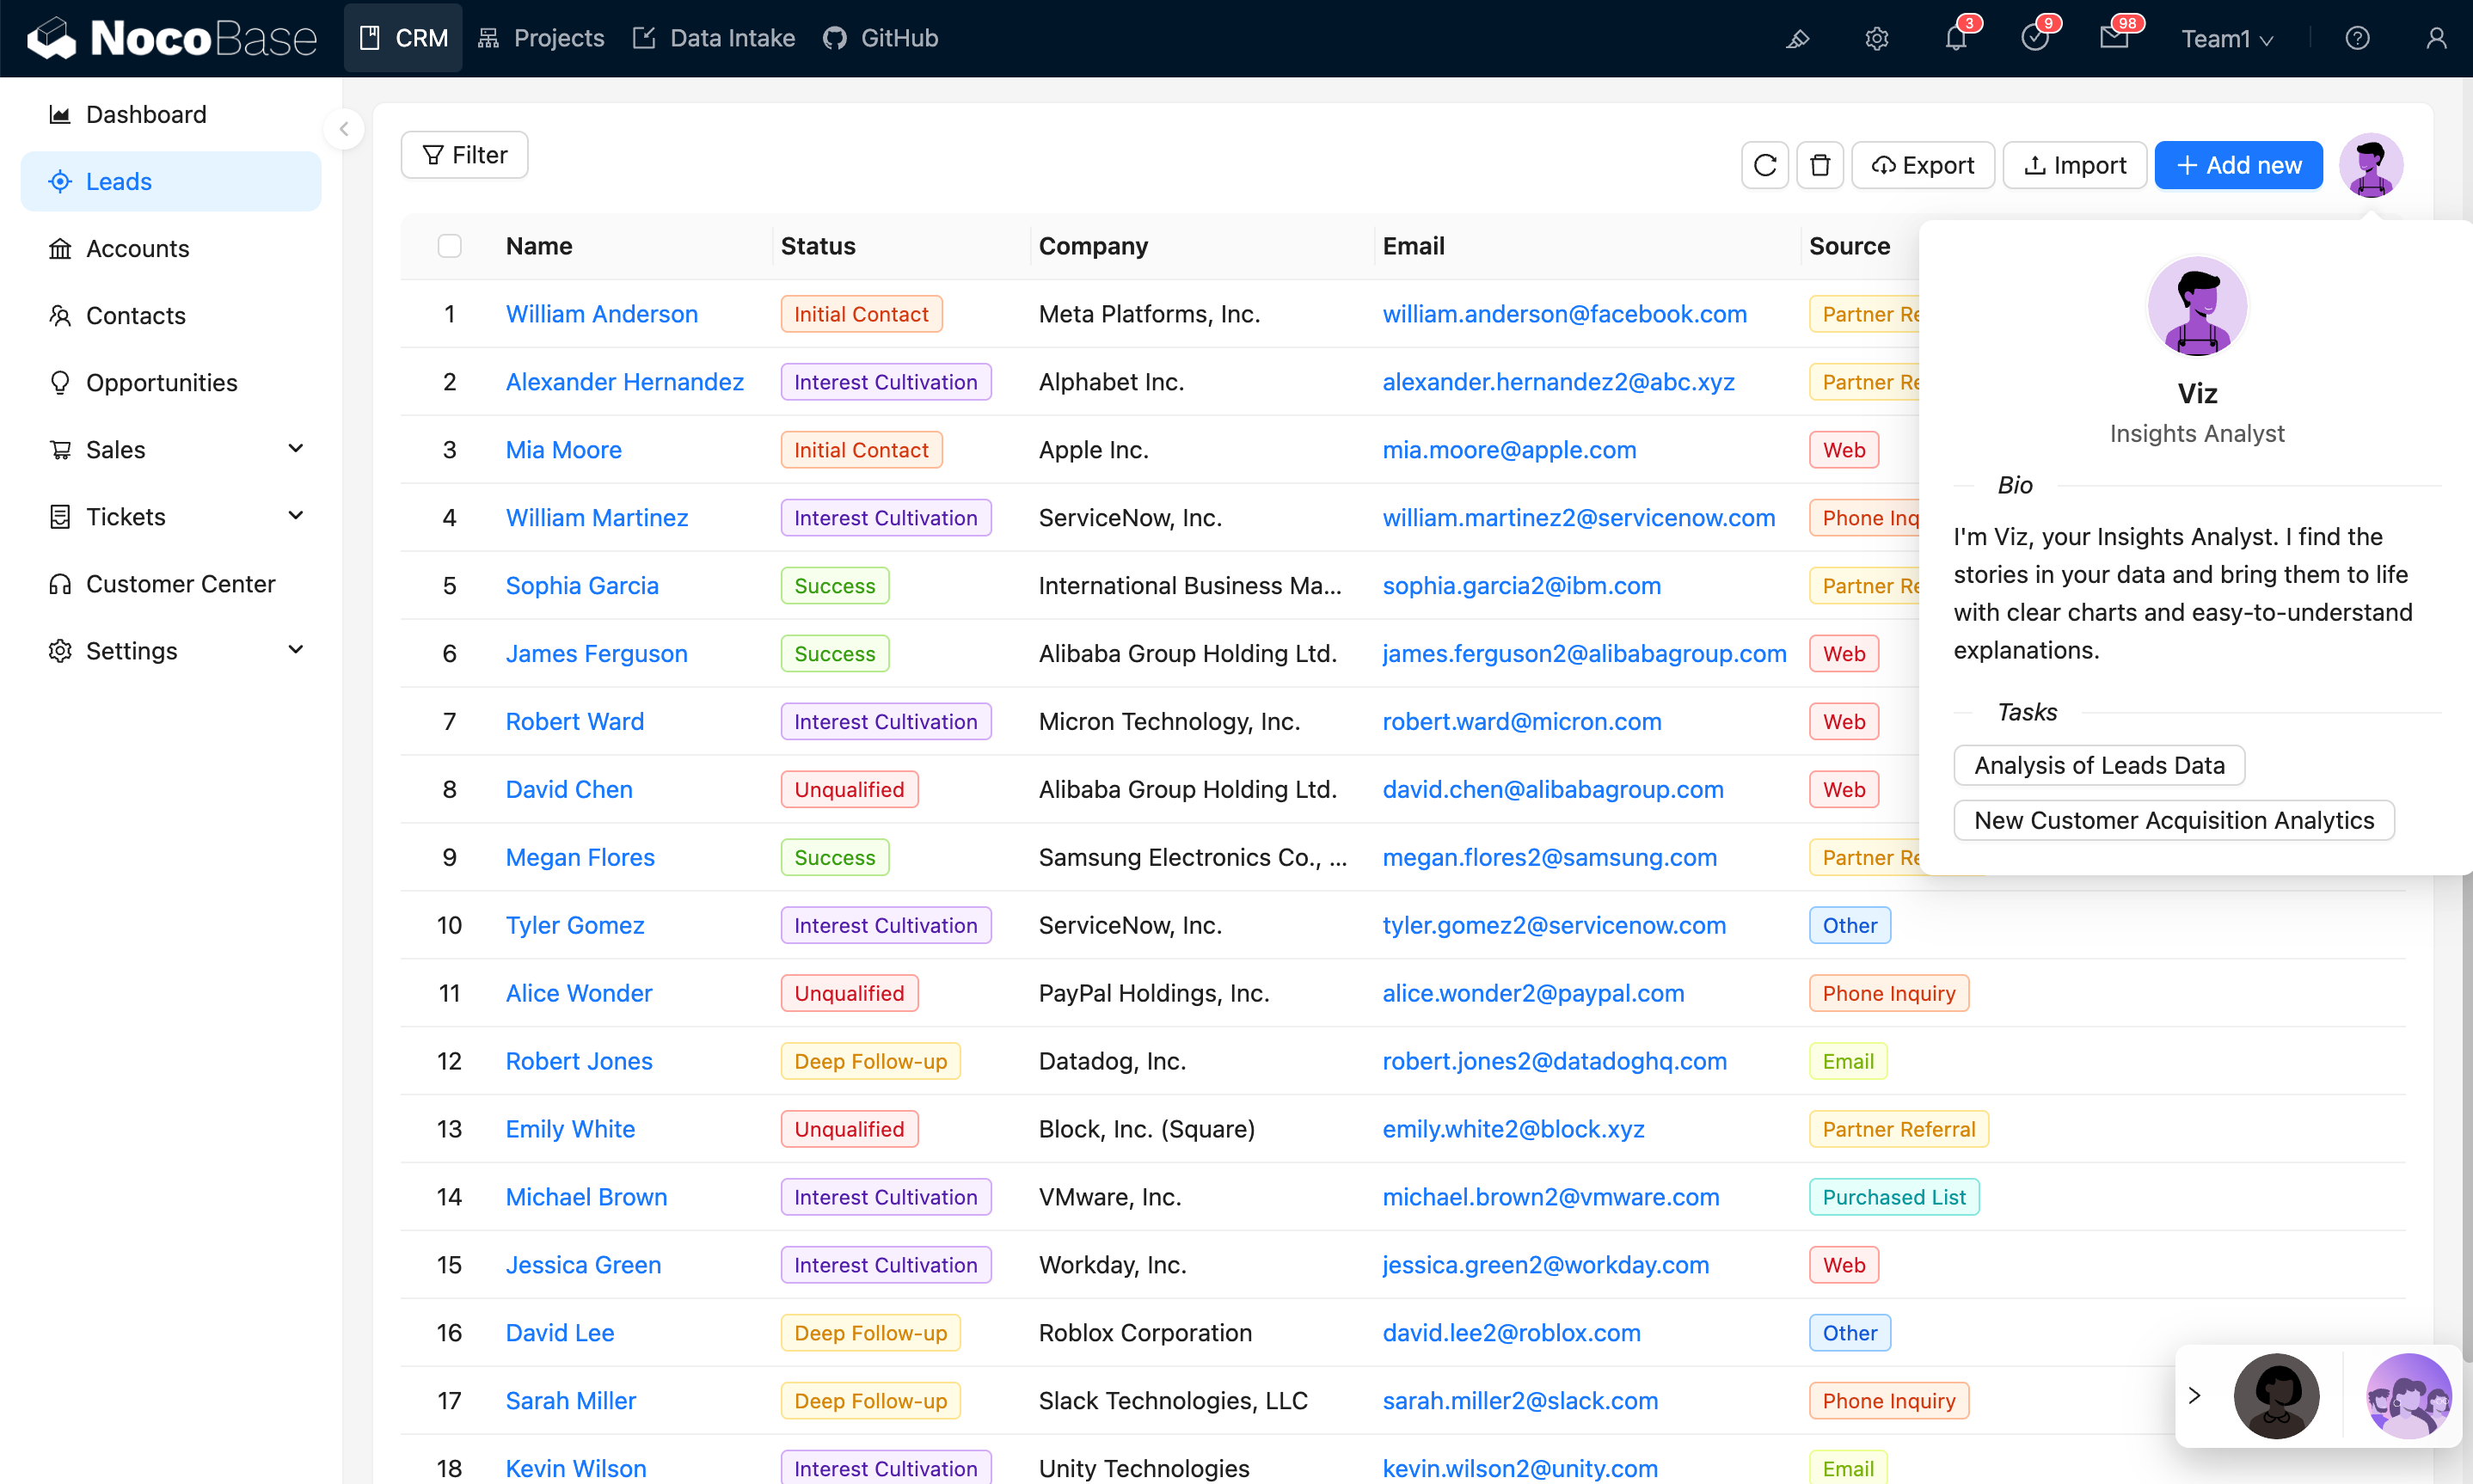Toggle the select-all checkbox in the table header
This screenshot has height=1484, width=2473.
point(450,246)
